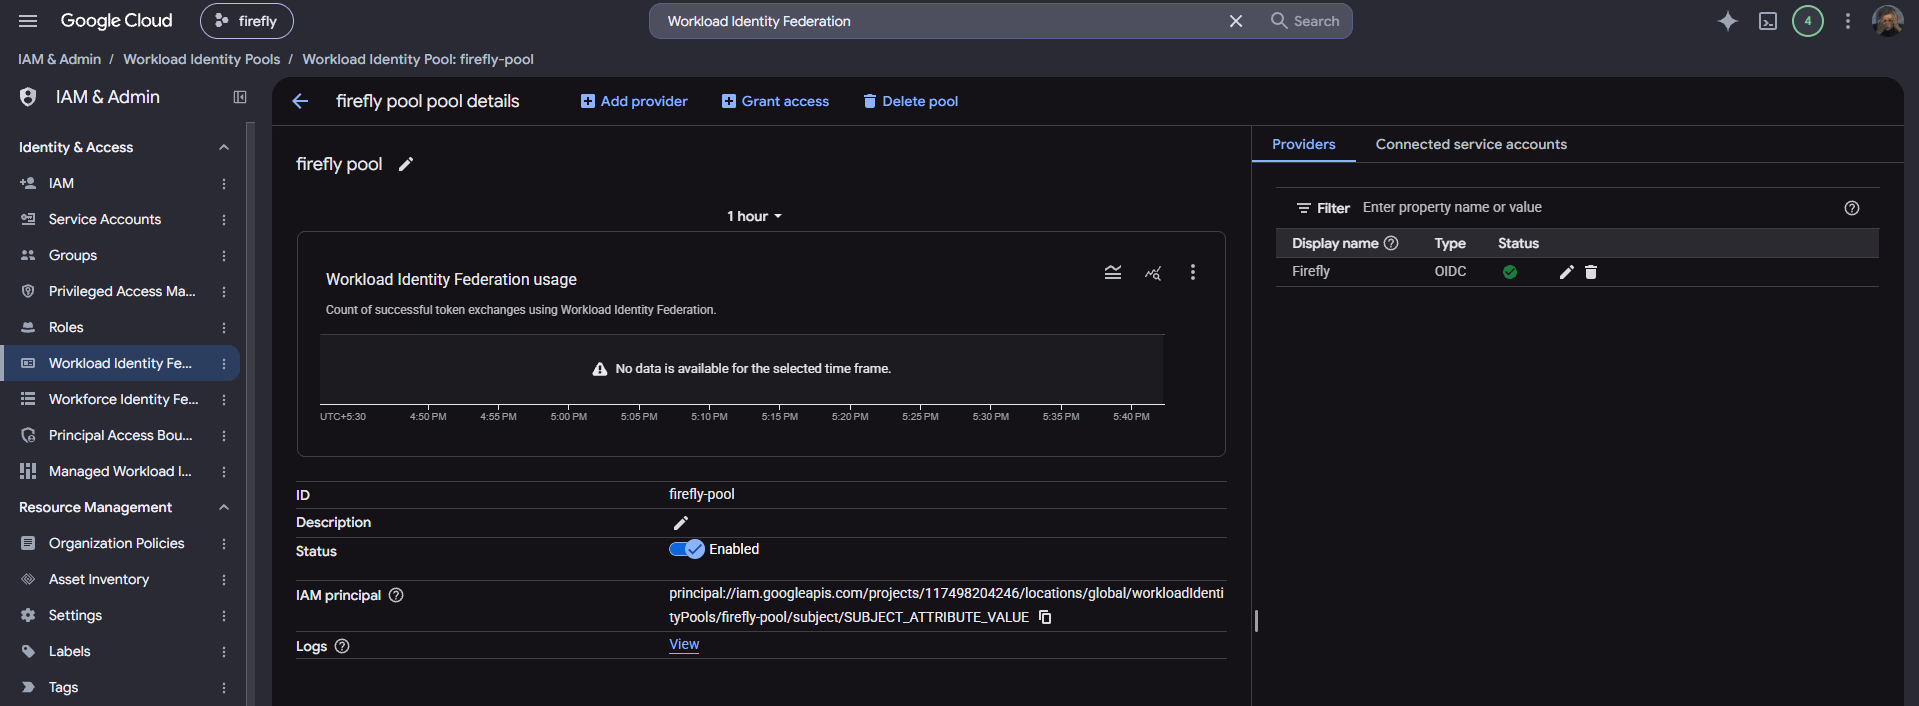Screen dimensions: 1919x706
Task: Collapse the IAM & Admin sidebar panel icon
Action: pos(240,97)
